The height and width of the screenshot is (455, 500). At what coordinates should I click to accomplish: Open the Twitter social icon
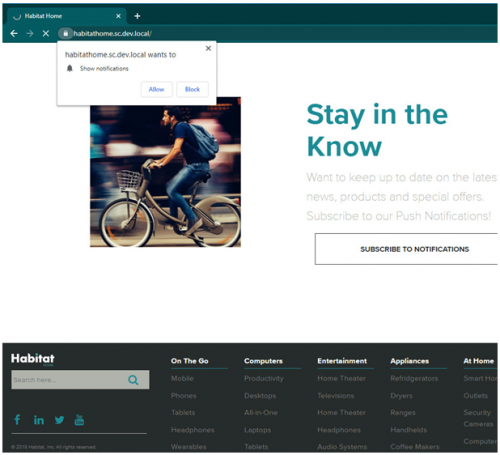tap(60, 420)
